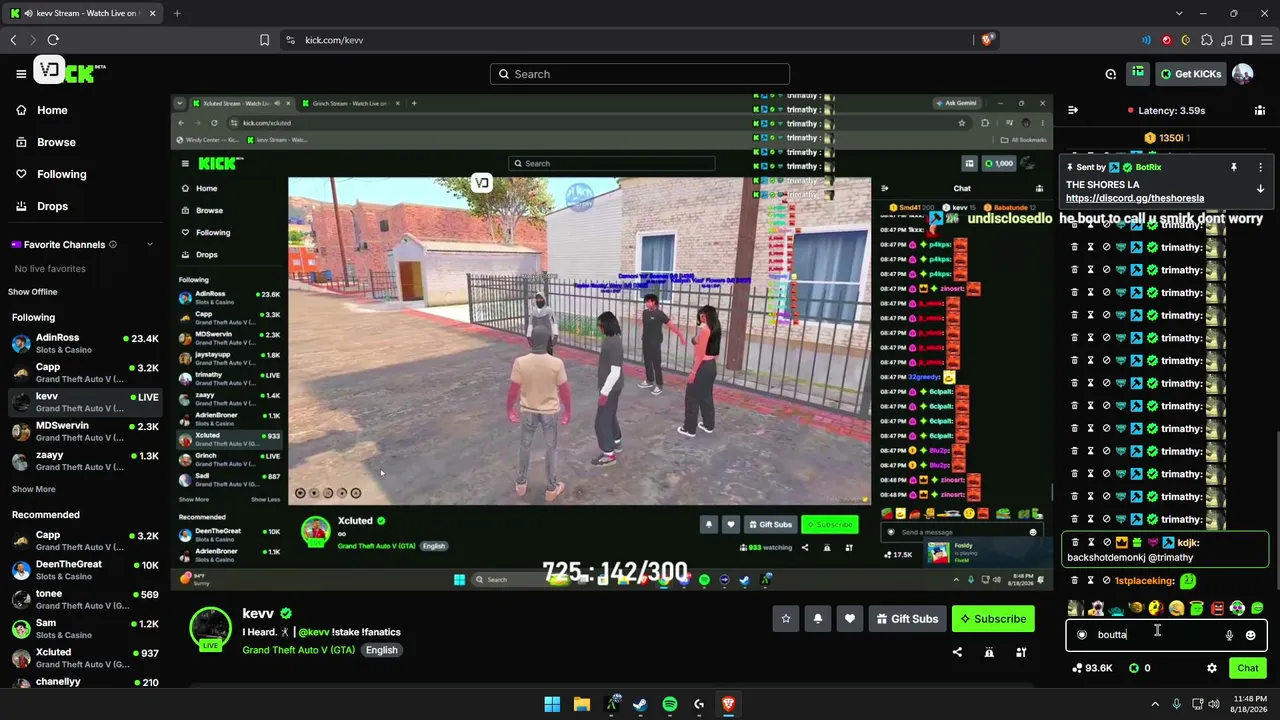Unpin the BotRix pinned message
The image size is (1280, 720).
1234,167
